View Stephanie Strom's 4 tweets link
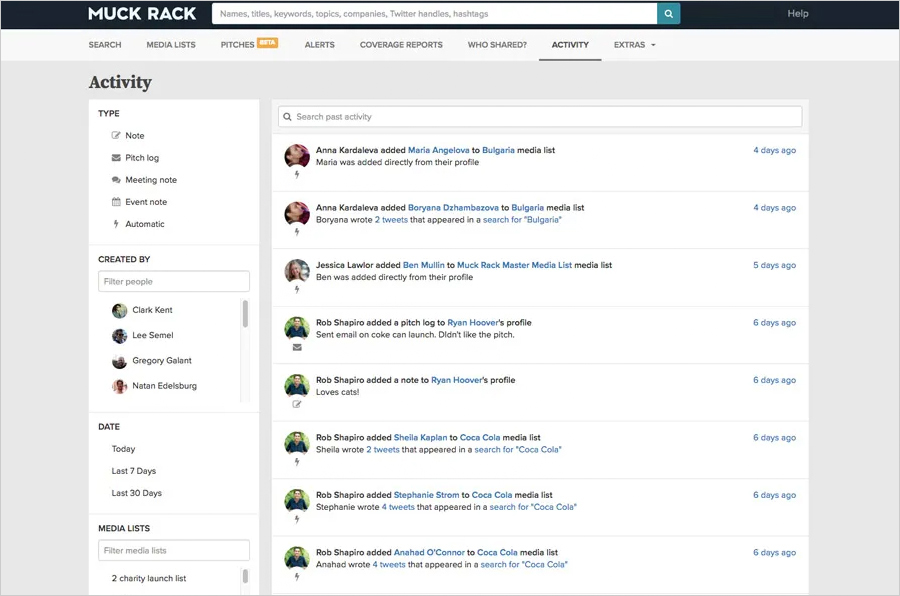This screenshot has height=596, width=900. [398, 507]
